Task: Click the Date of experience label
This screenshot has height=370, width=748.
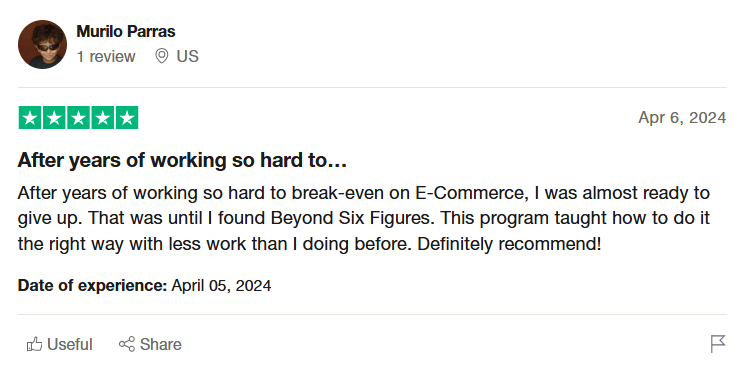Action: tap(92, 286)
